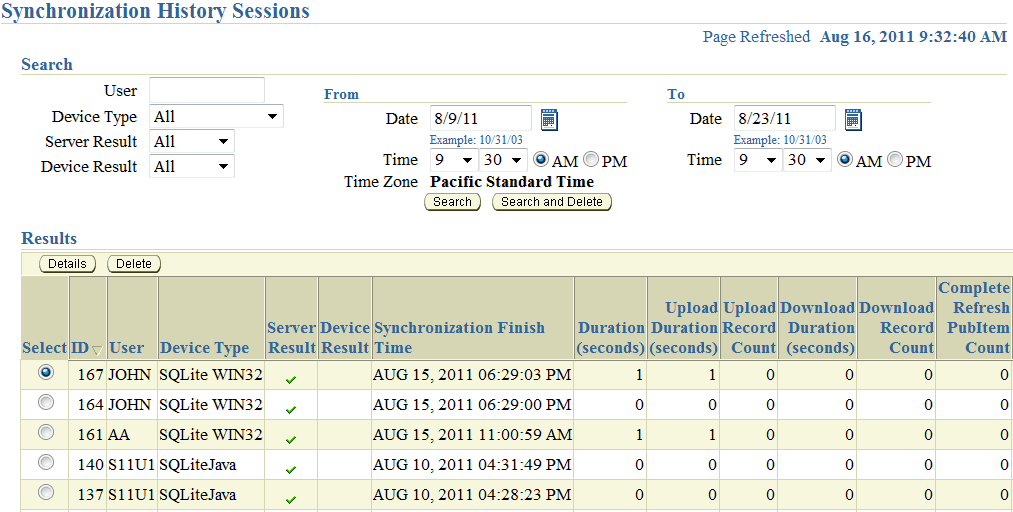Open the To time minute dropdown

click(x=808, y=160)
